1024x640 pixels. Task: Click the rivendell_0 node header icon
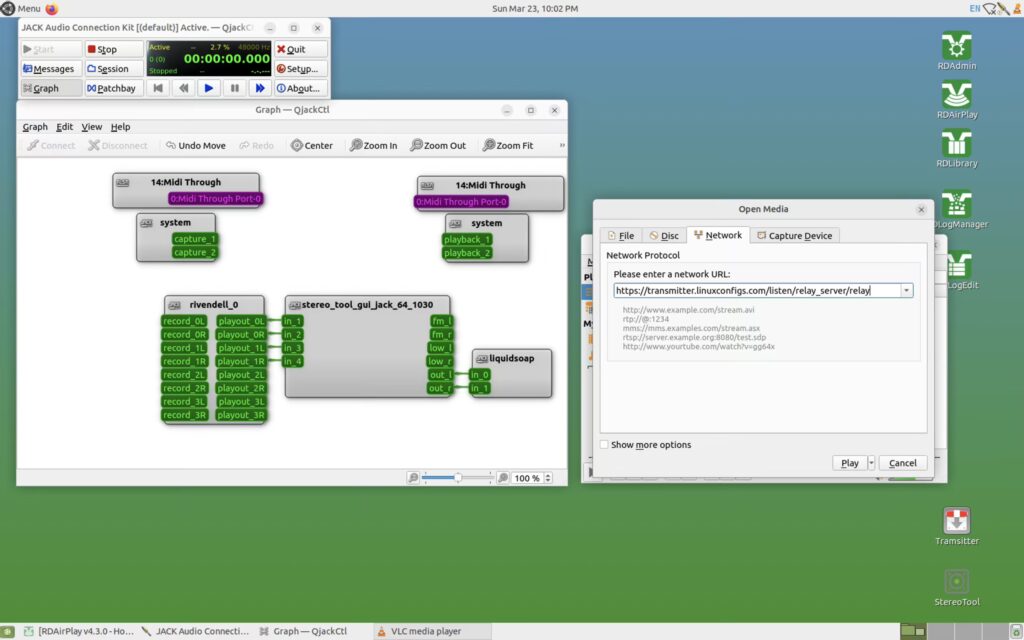174,305
